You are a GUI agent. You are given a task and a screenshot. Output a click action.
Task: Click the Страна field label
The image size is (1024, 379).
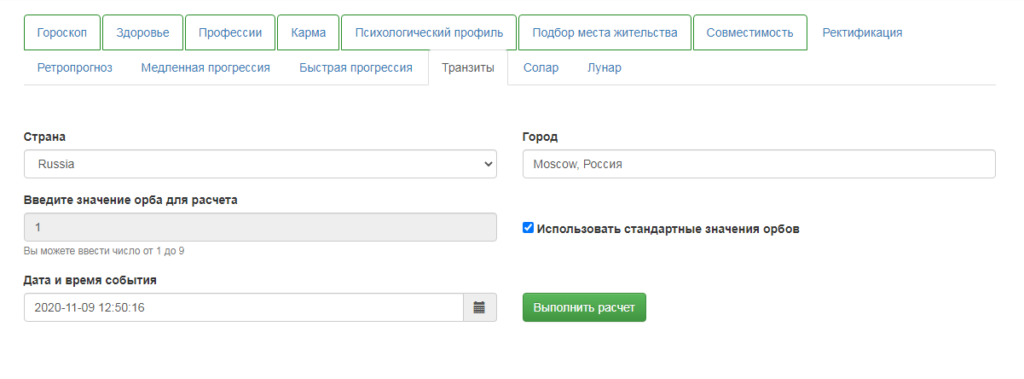(x=44, y=137)
